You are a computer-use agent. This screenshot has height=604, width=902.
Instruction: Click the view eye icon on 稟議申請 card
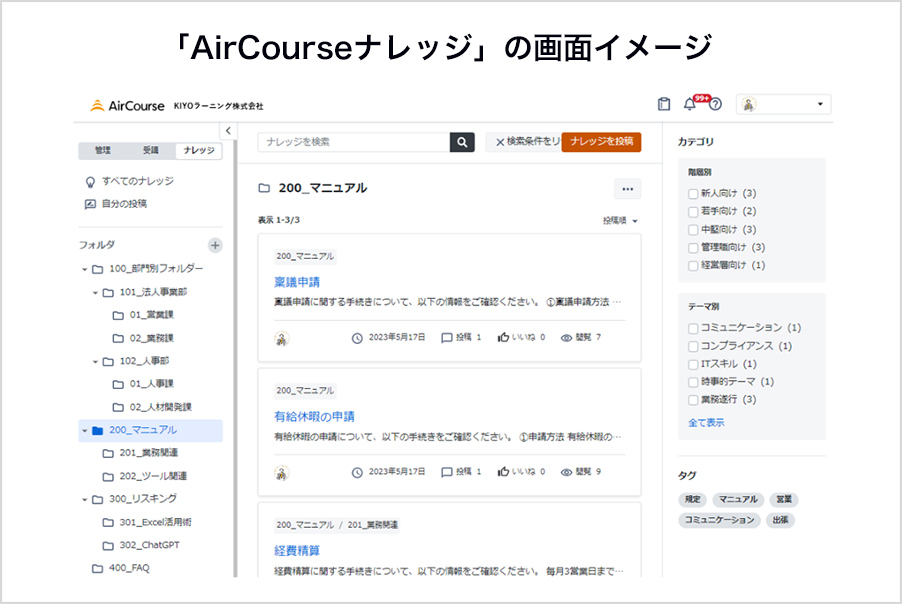pos(566,338)
